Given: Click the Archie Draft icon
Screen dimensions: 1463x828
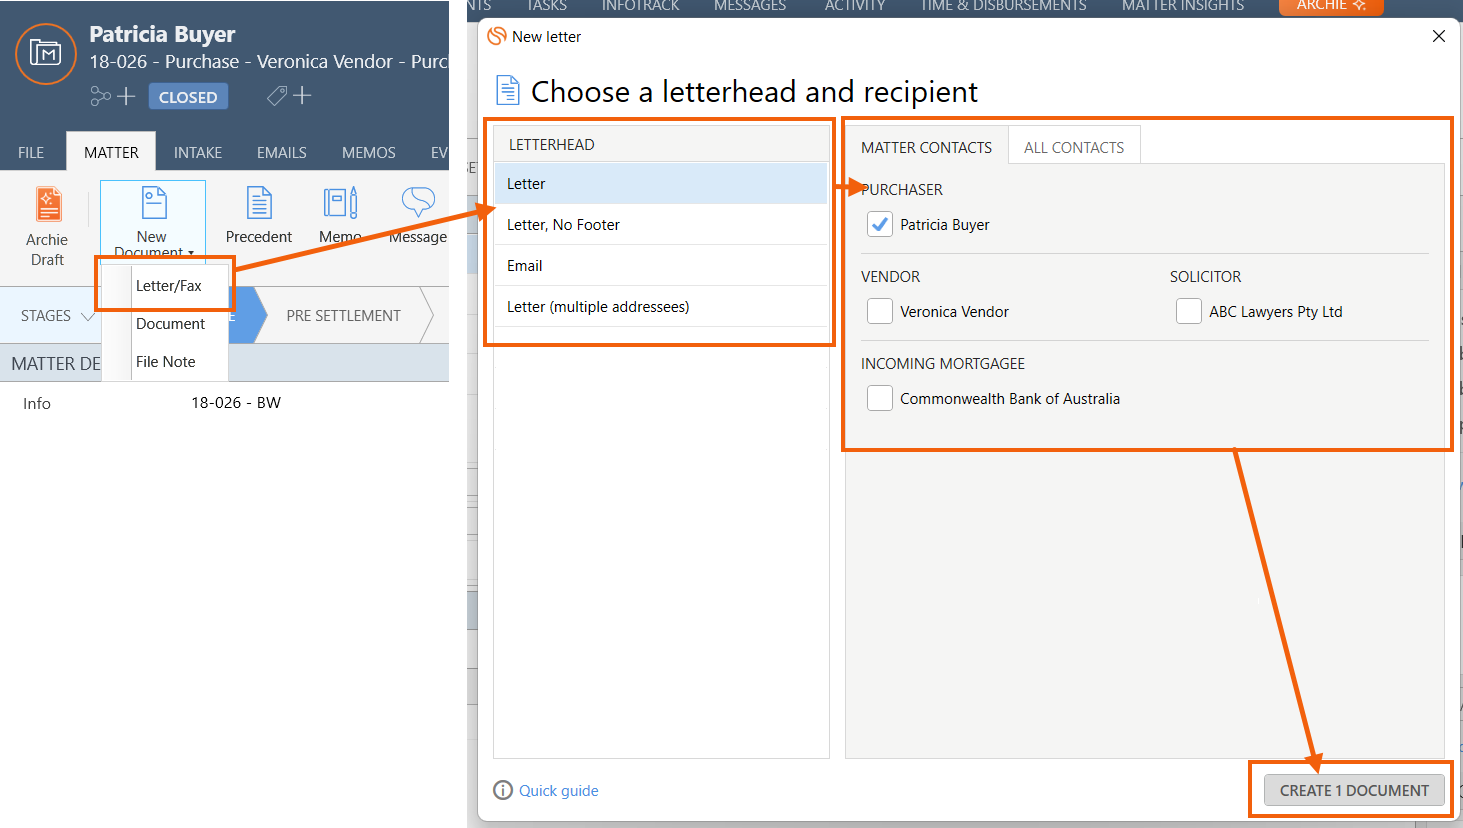Looking at the screenshot, I should point(48,205).
